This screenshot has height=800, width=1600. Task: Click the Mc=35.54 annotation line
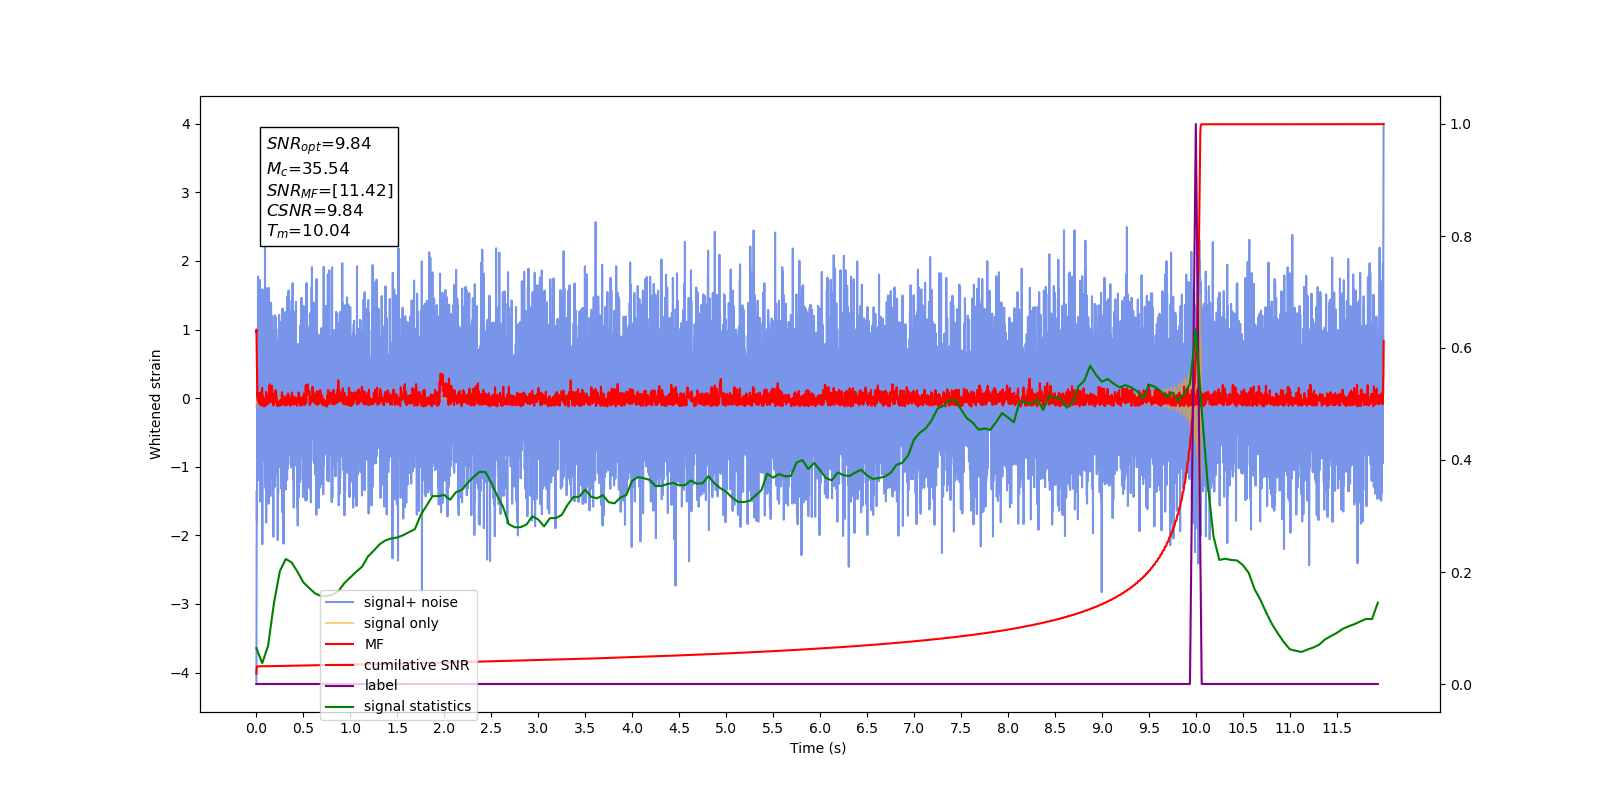(308, 169)
